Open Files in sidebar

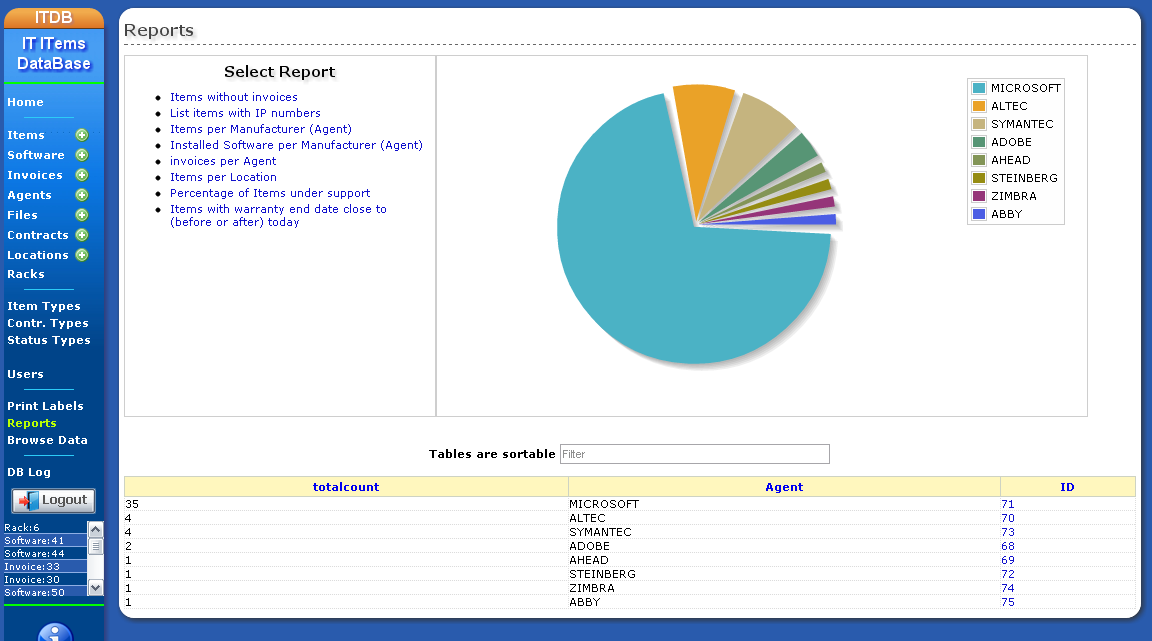tap(22, 215)
